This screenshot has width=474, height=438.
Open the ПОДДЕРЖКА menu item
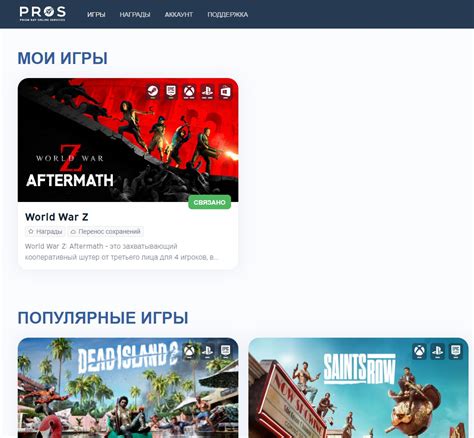pyautogui.click(x=228, y=15)
